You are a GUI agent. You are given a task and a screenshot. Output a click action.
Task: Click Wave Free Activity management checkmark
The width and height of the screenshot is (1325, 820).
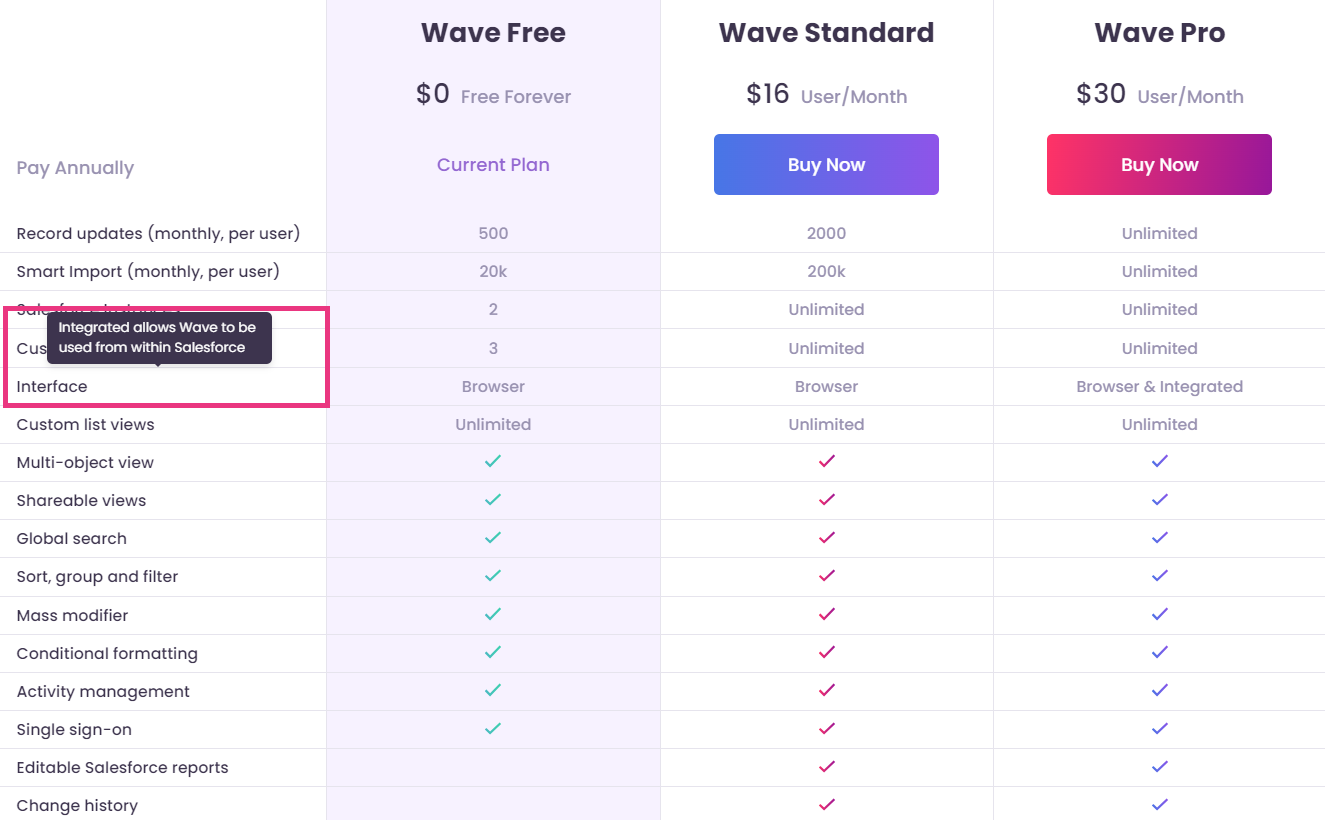click(493, 690)
